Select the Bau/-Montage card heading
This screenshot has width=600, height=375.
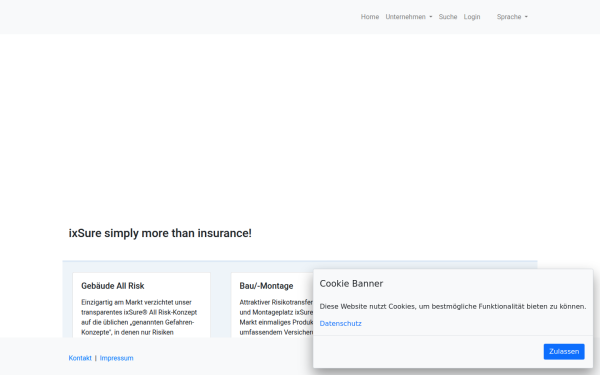[x=266, y=286]
